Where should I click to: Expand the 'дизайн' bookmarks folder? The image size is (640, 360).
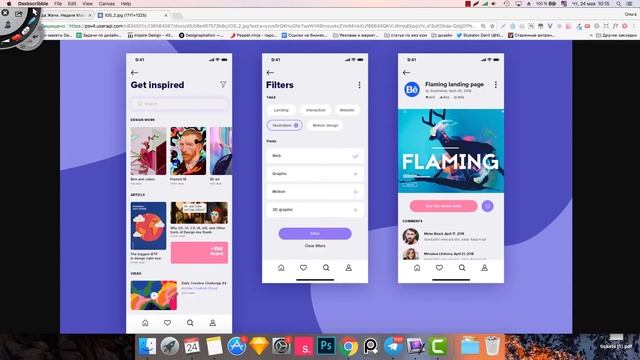click(442, 36)
